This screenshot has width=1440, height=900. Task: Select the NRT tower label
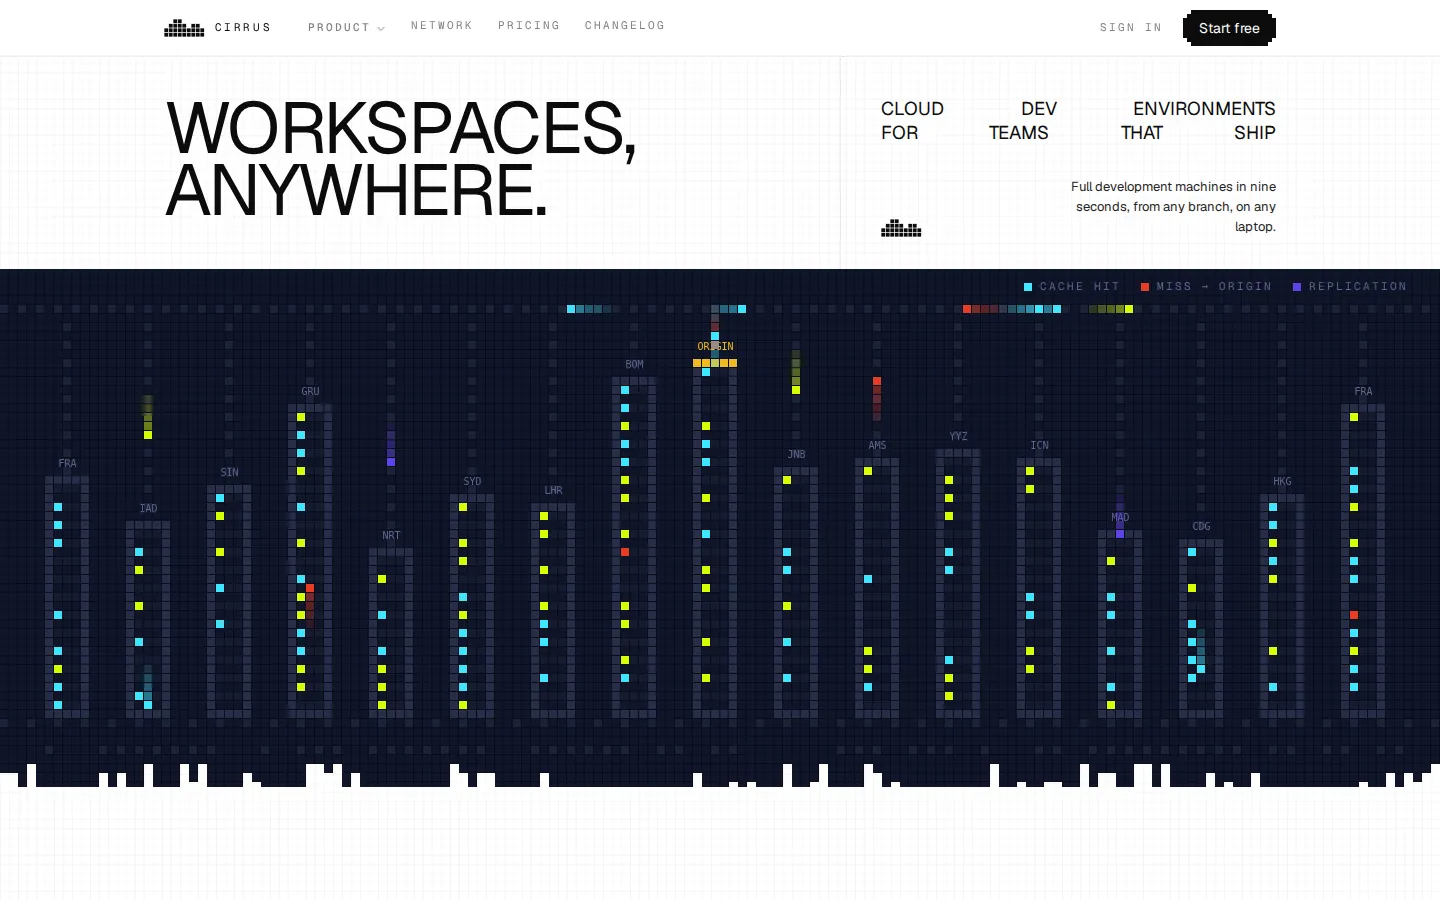tap(391, 536)
